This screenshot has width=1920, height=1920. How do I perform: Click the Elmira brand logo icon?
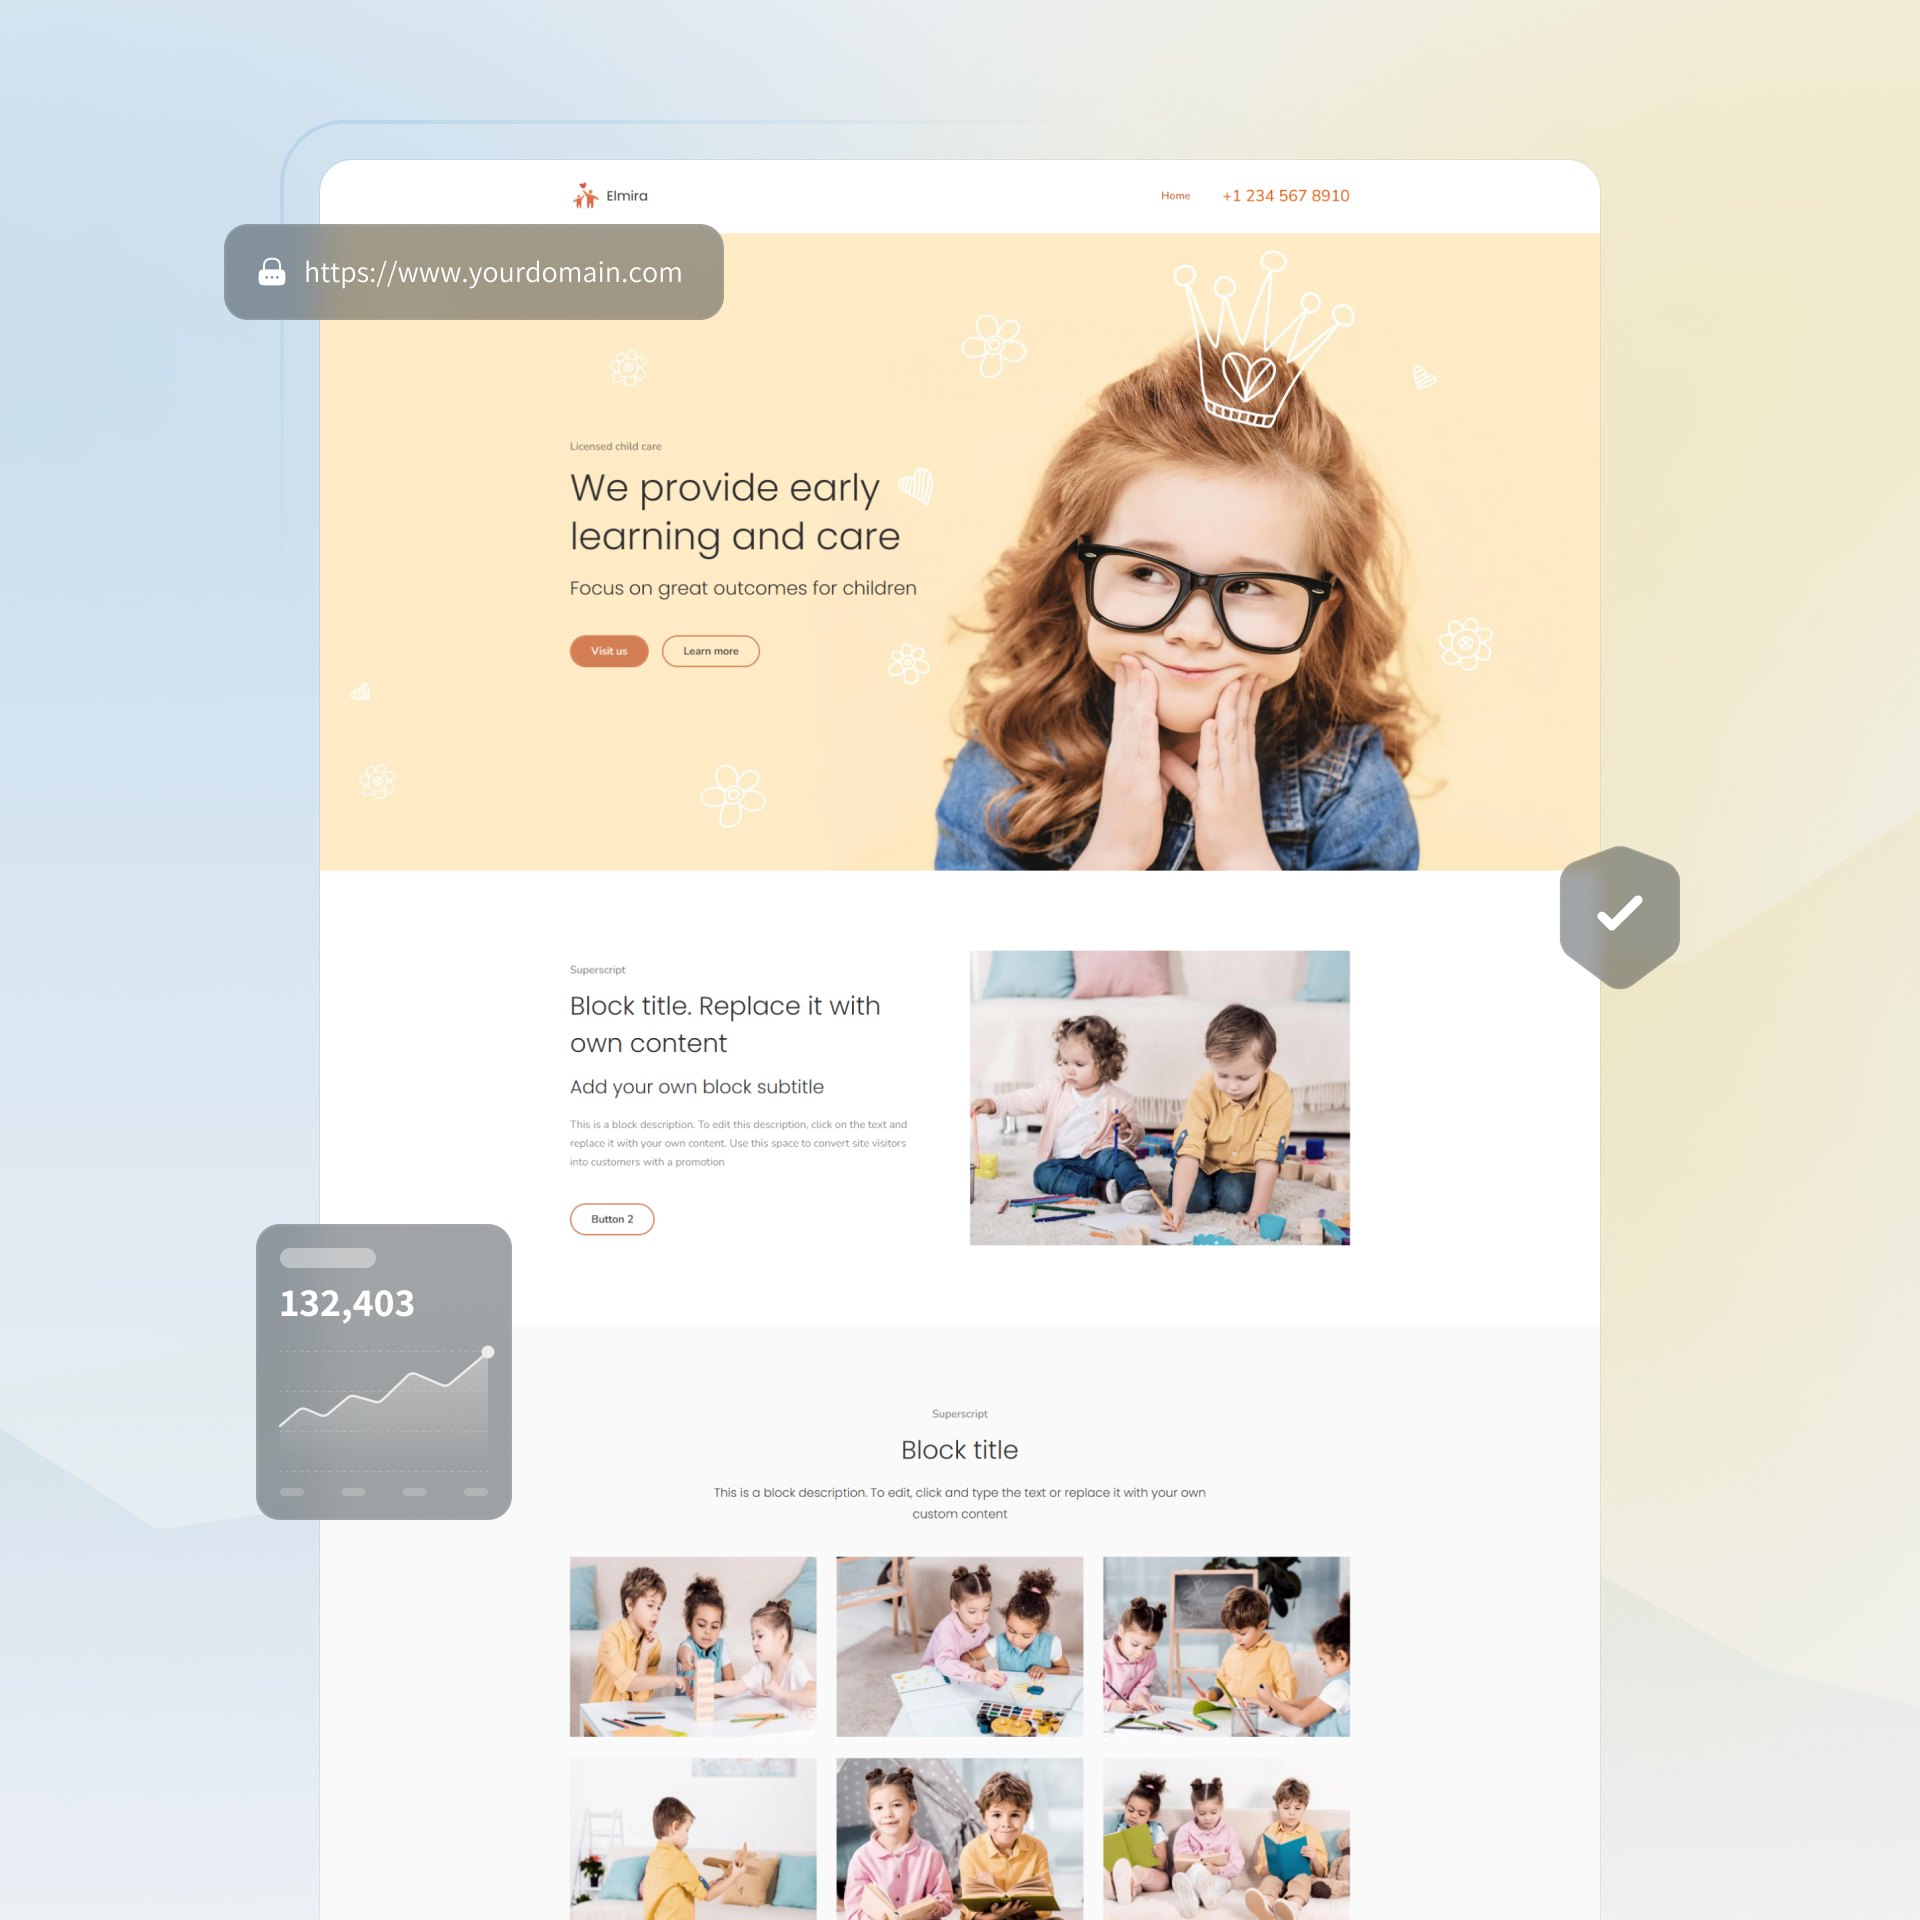582,195
